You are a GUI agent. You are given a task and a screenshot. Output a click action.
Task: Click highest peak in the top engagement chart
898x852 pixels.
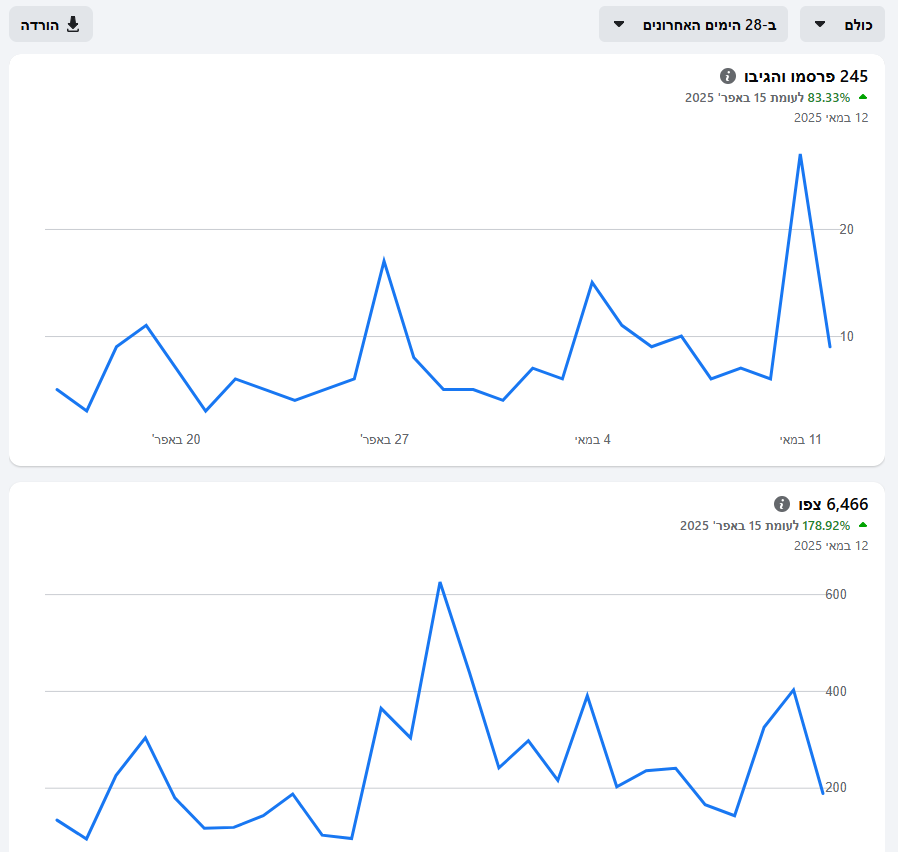[800, 155]
